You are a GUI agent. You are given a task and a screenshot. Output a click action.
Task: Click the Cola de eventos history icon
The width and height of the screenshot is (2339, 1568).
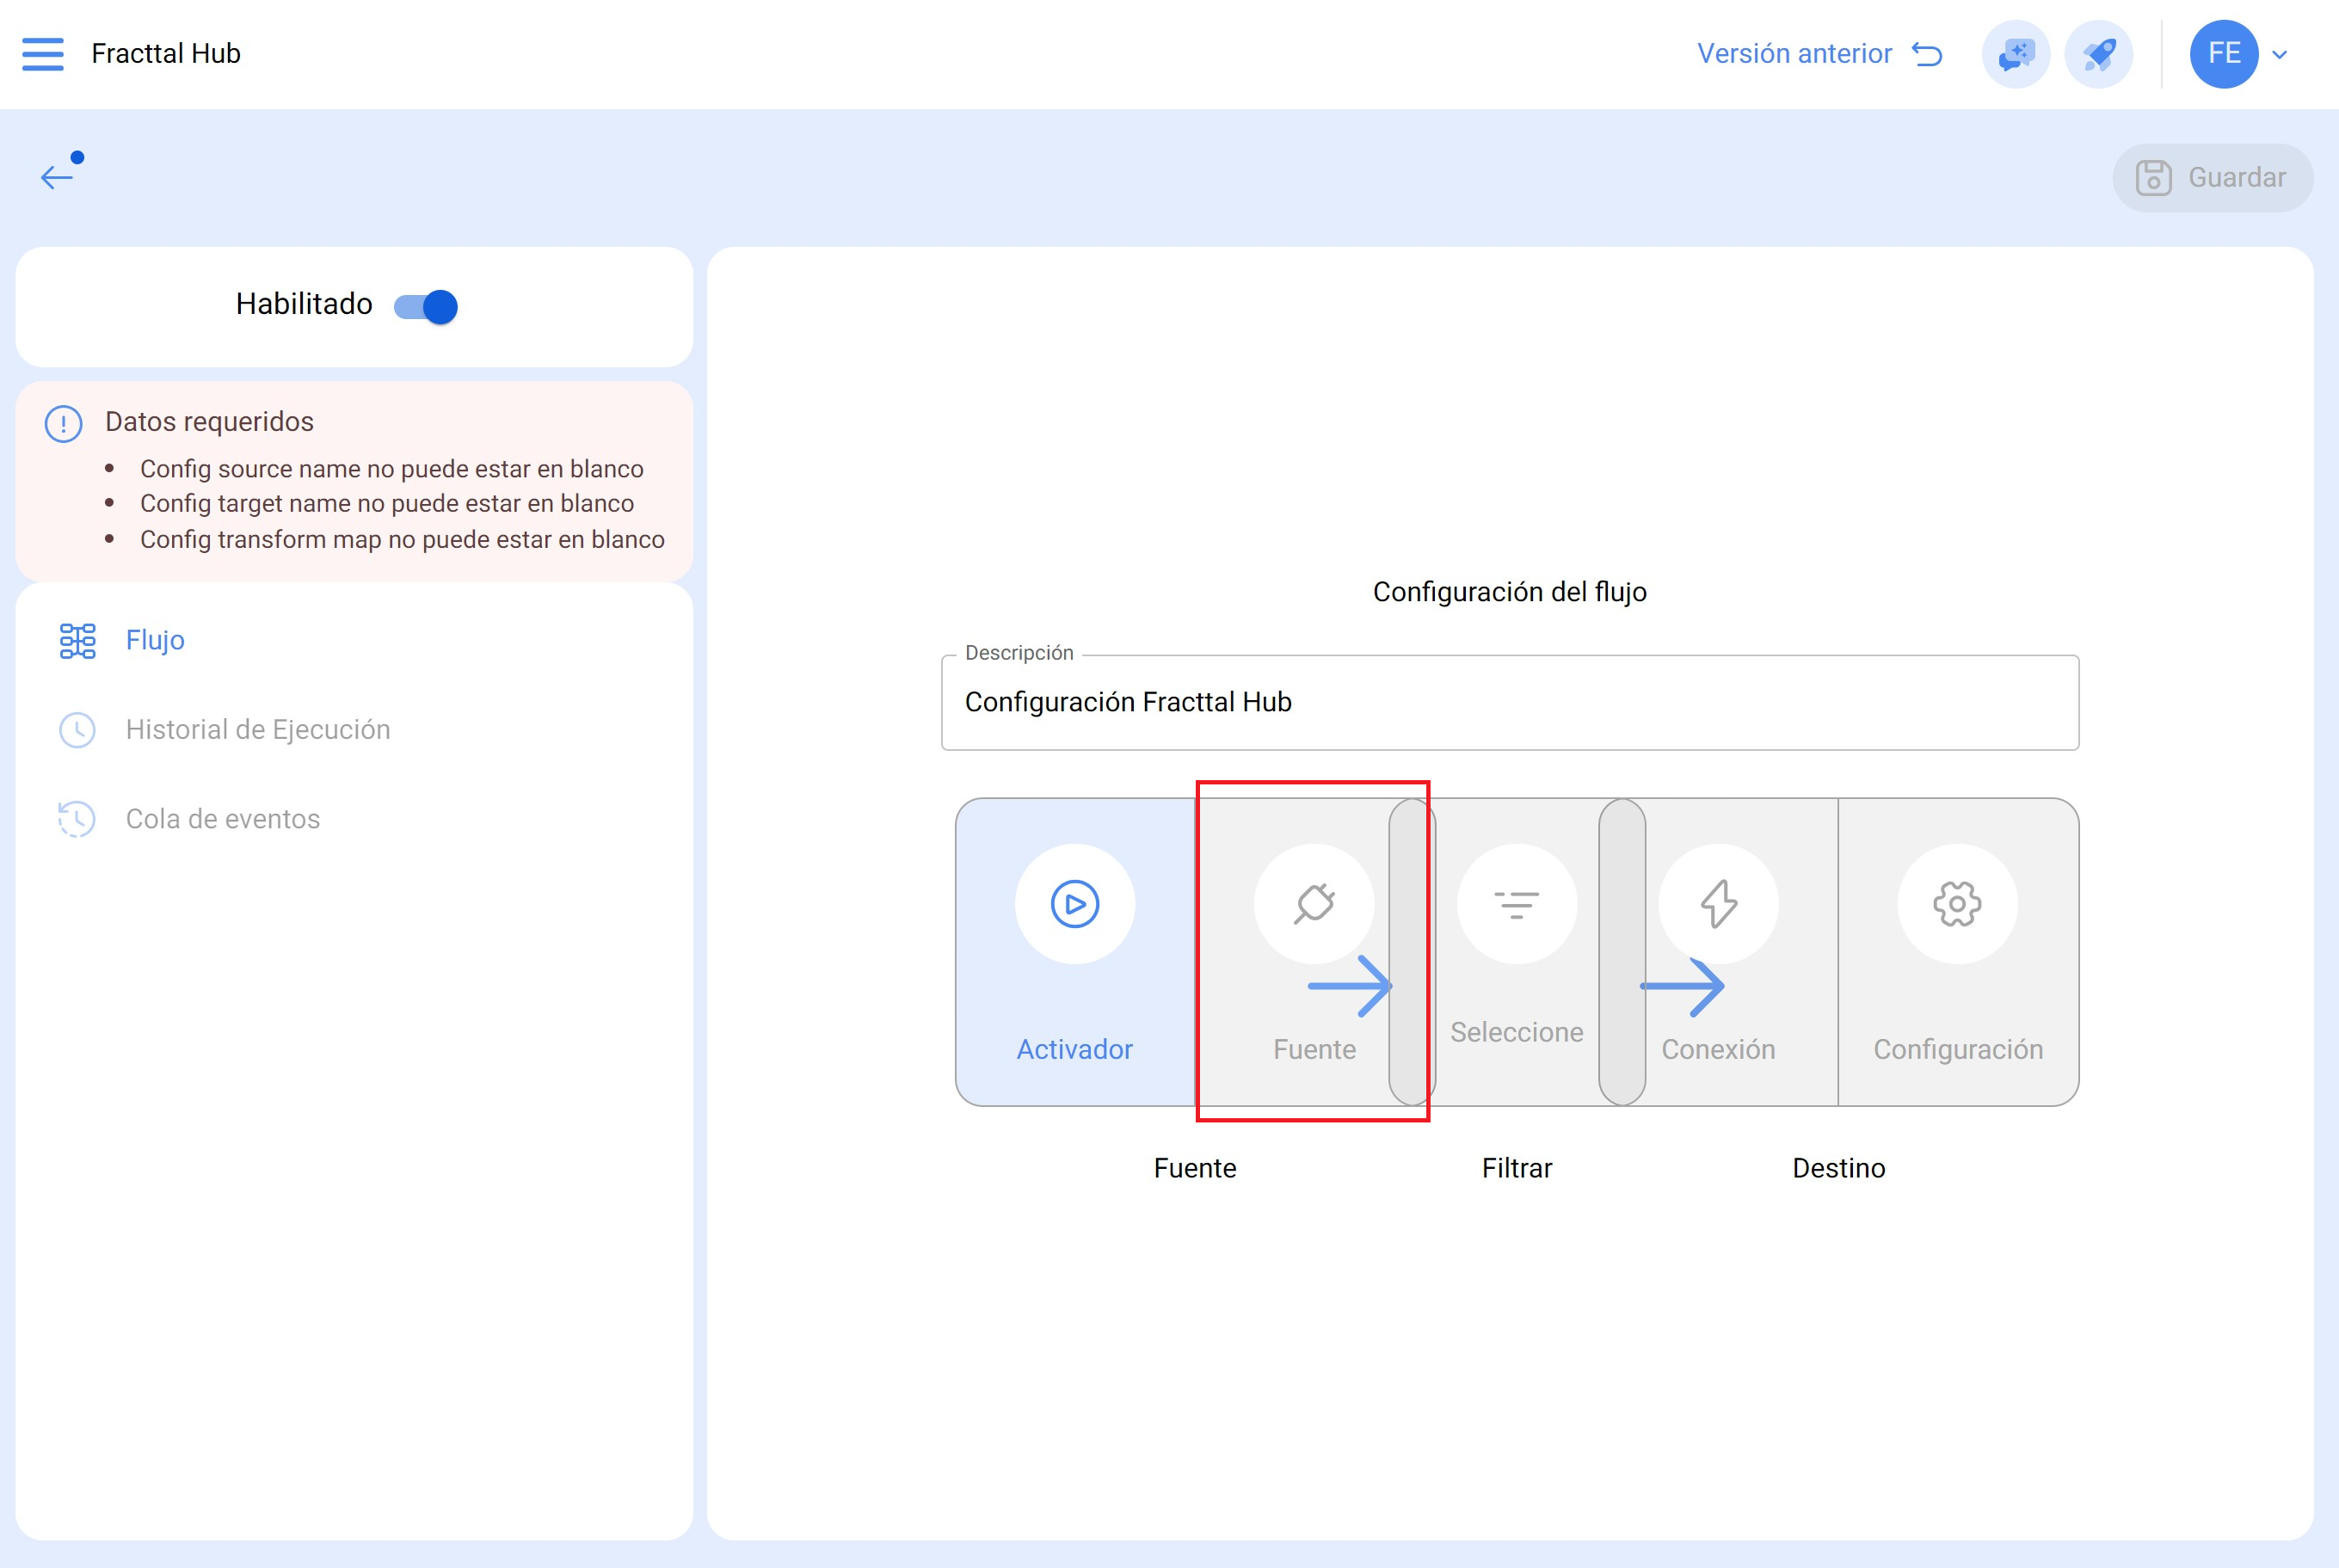tap(76, 819)
